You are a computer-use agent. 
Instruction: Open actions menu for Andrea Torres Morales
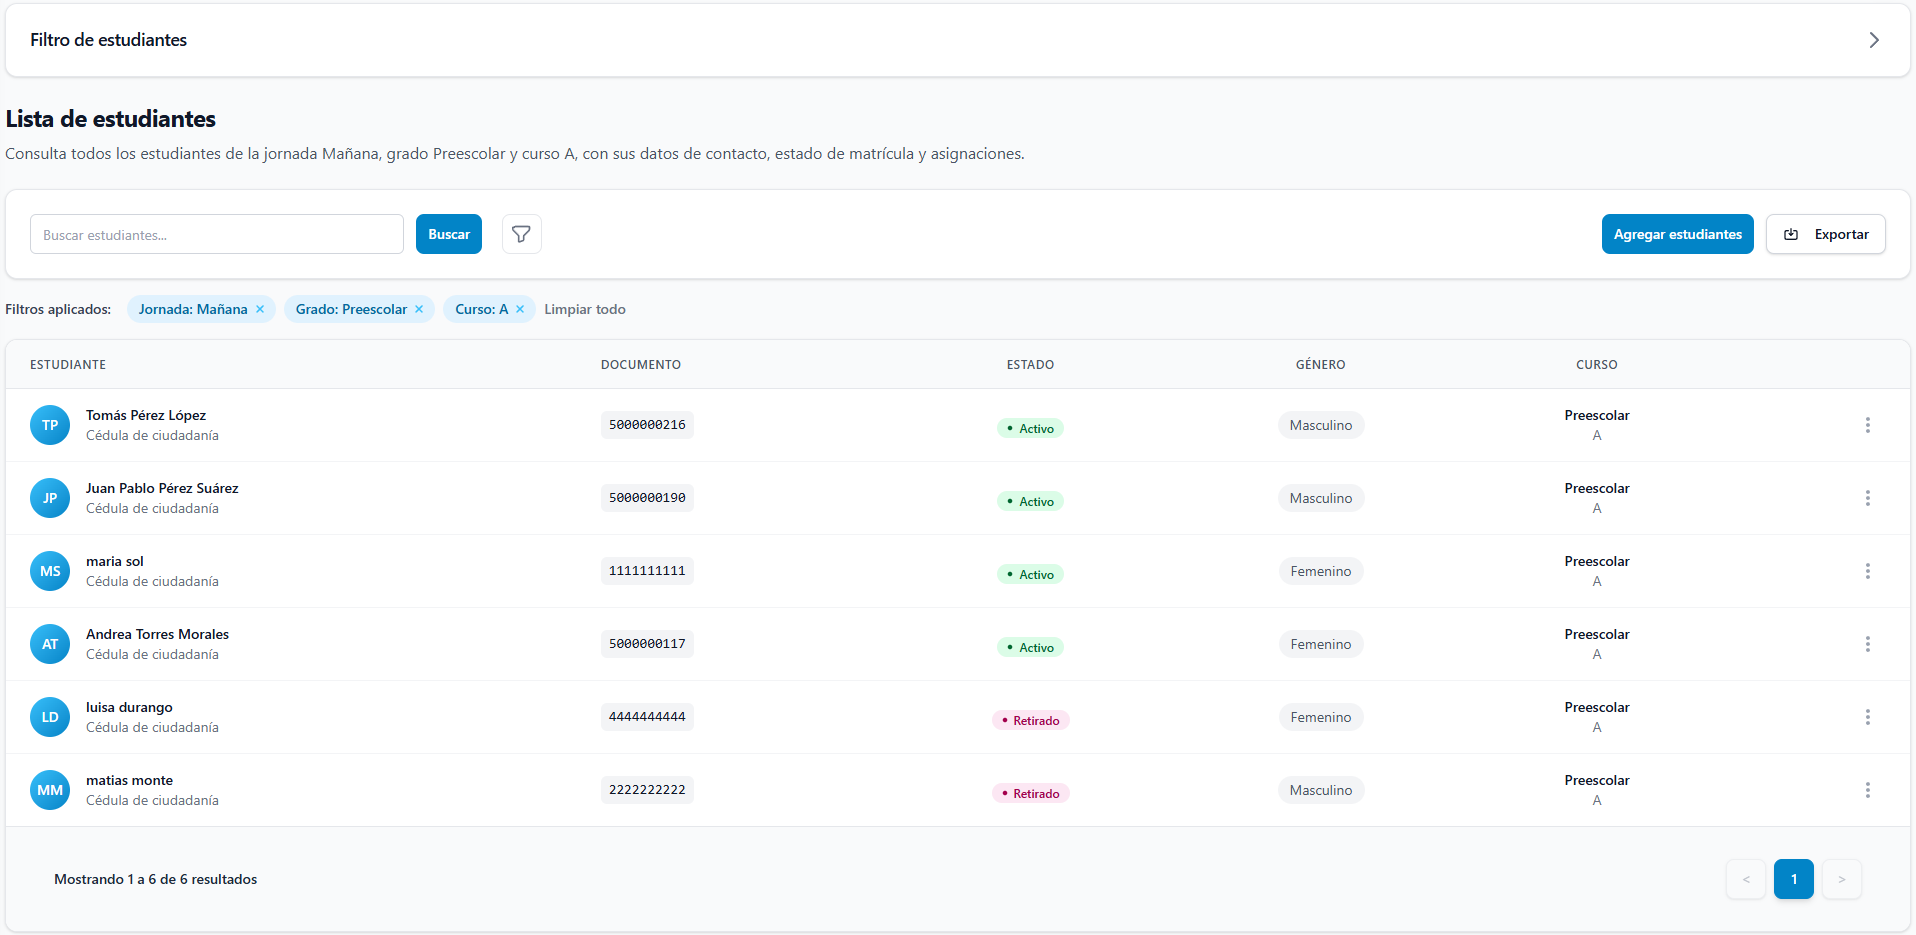tap(1867, 644)
